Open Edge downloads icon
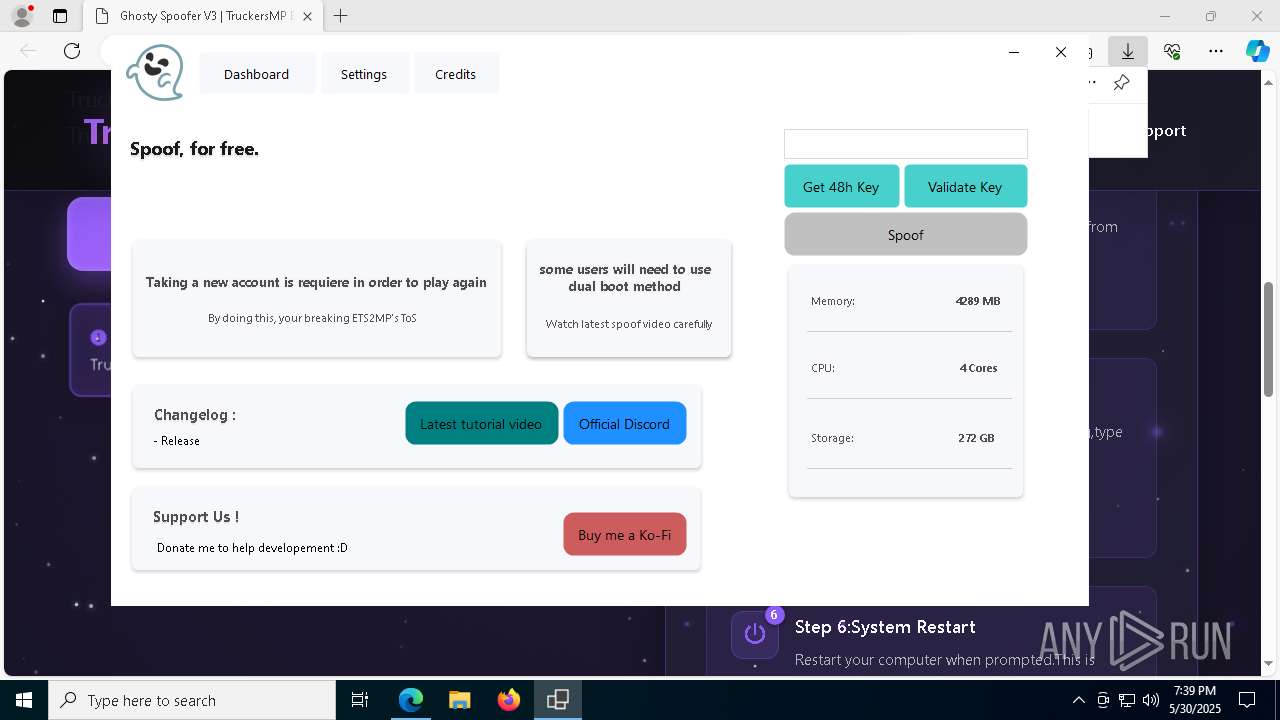Viewport: 1280px width, 720px height. click(x=1128, y=51)
